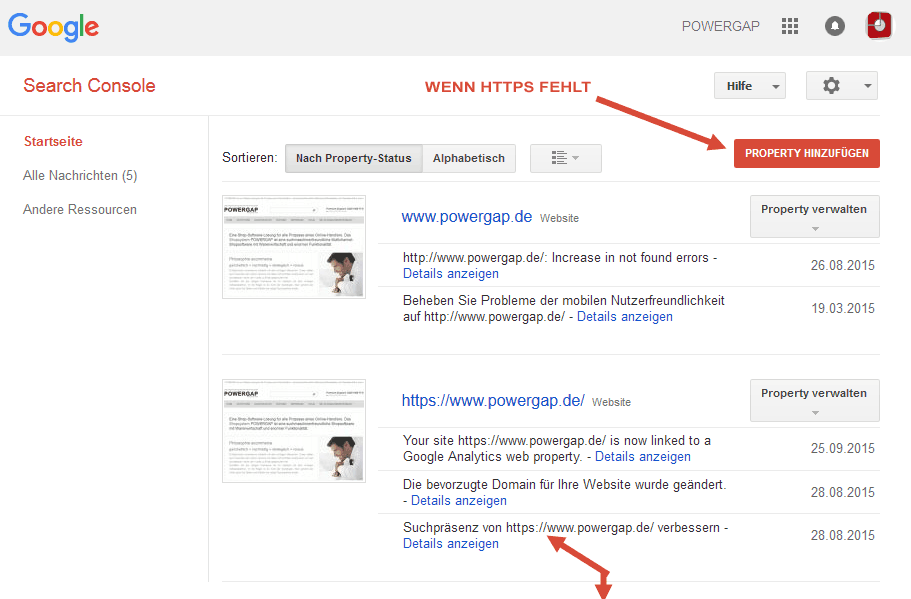Image resolution: width=911 pixels, height=599 pixels.
Task: Click thumbnail of www.powergap.de property
Action: (294, 247)
